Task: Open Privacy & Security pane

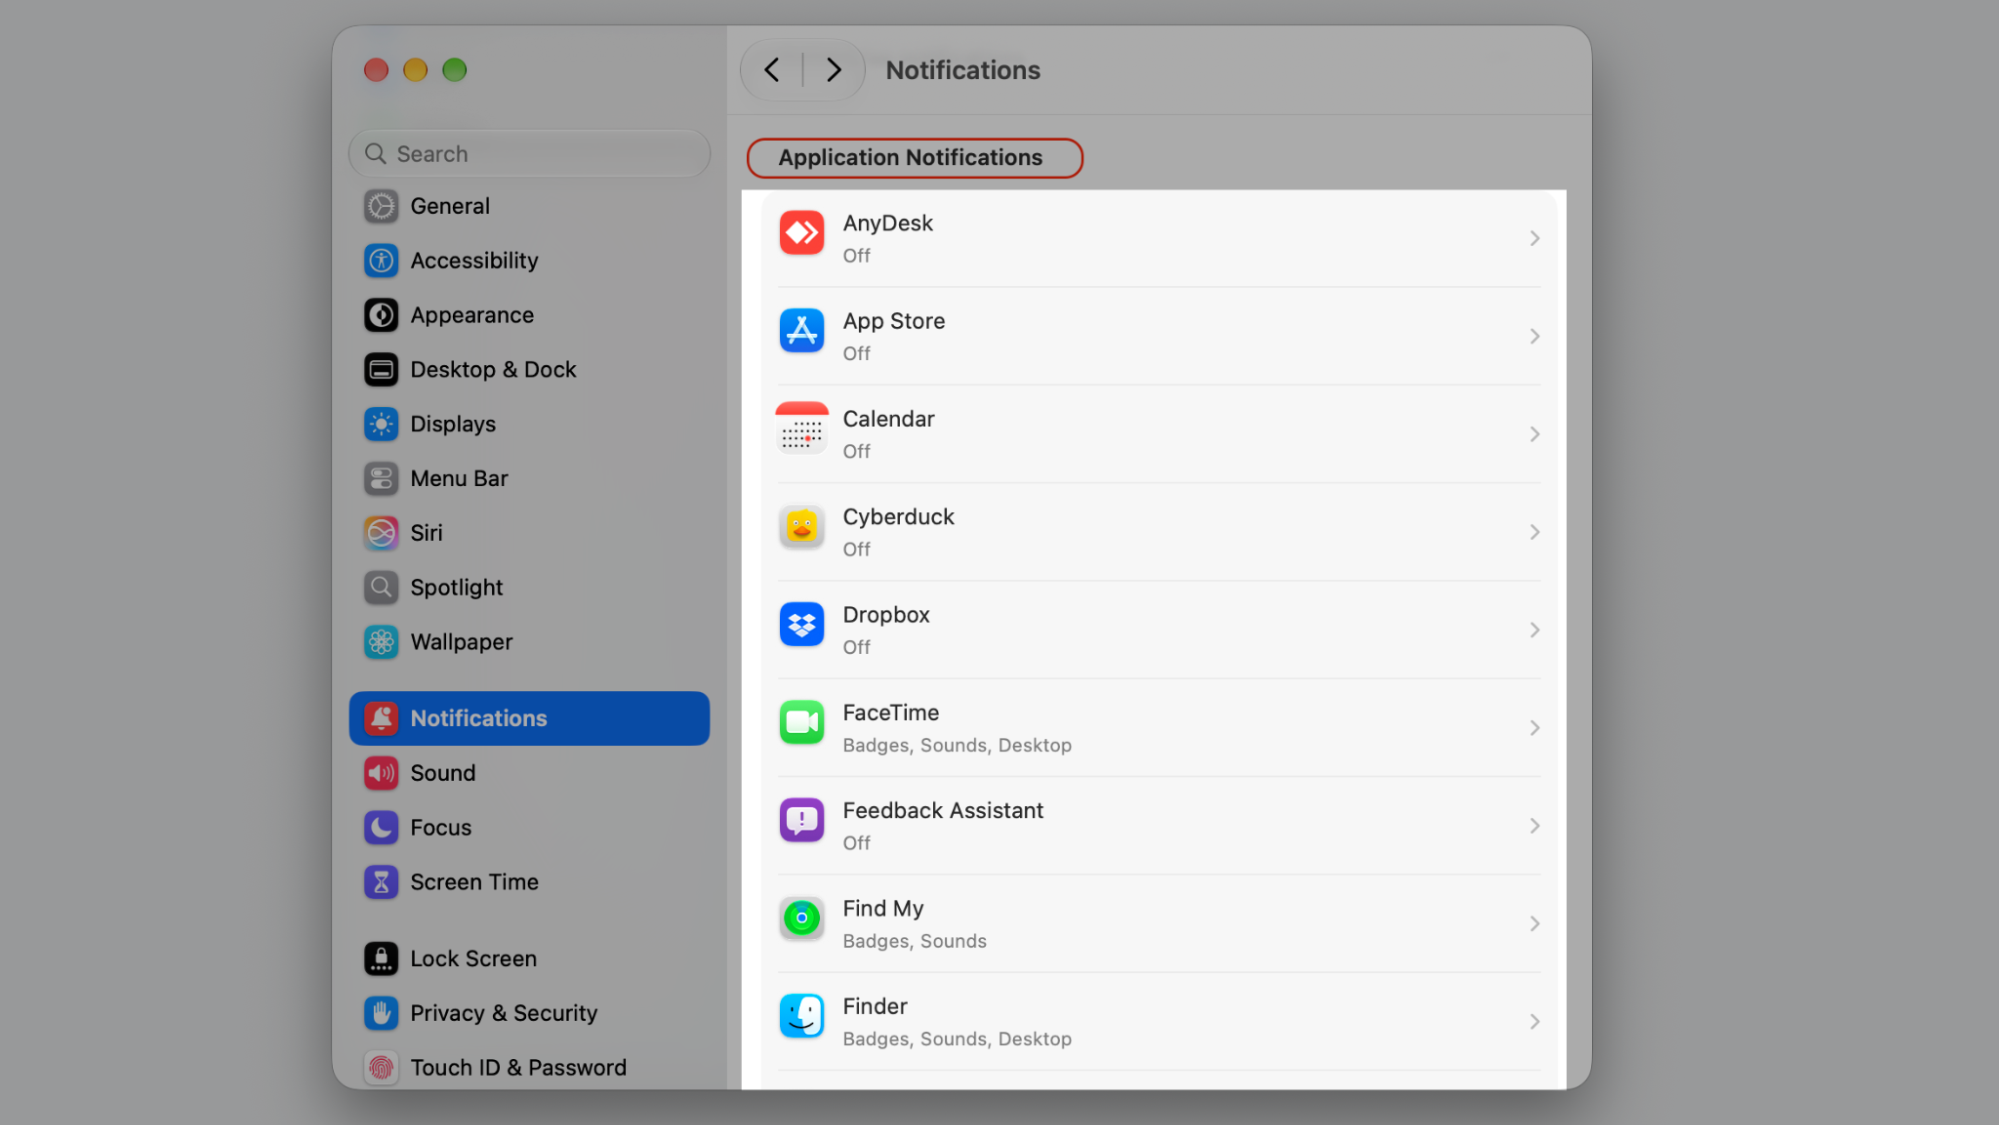Action: [x=529, y=1013]
